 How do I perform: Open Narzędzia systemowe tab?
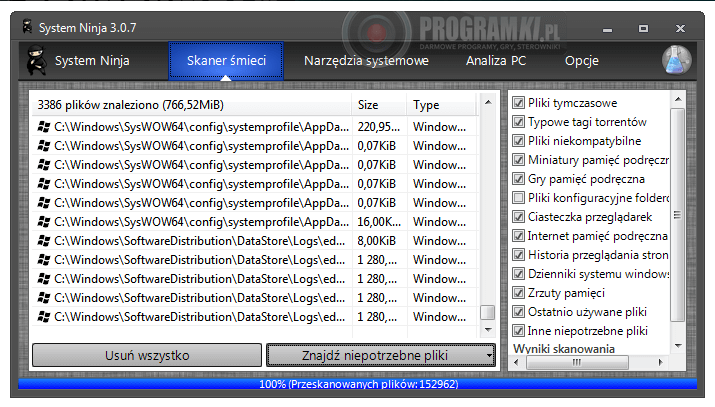pos(366,61)
